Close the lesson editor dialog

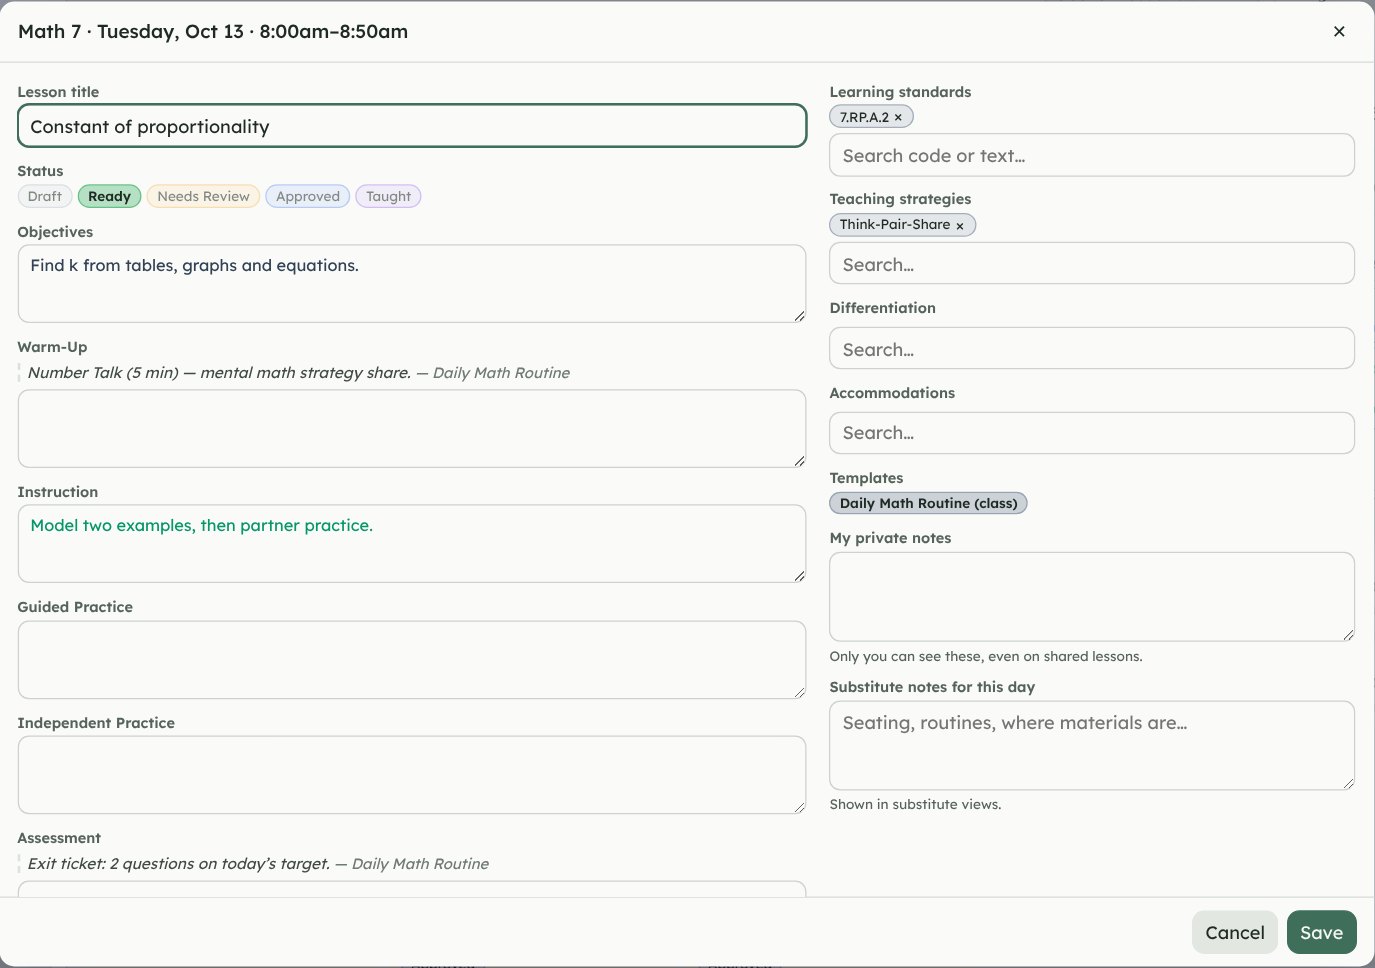(1339, 32)
